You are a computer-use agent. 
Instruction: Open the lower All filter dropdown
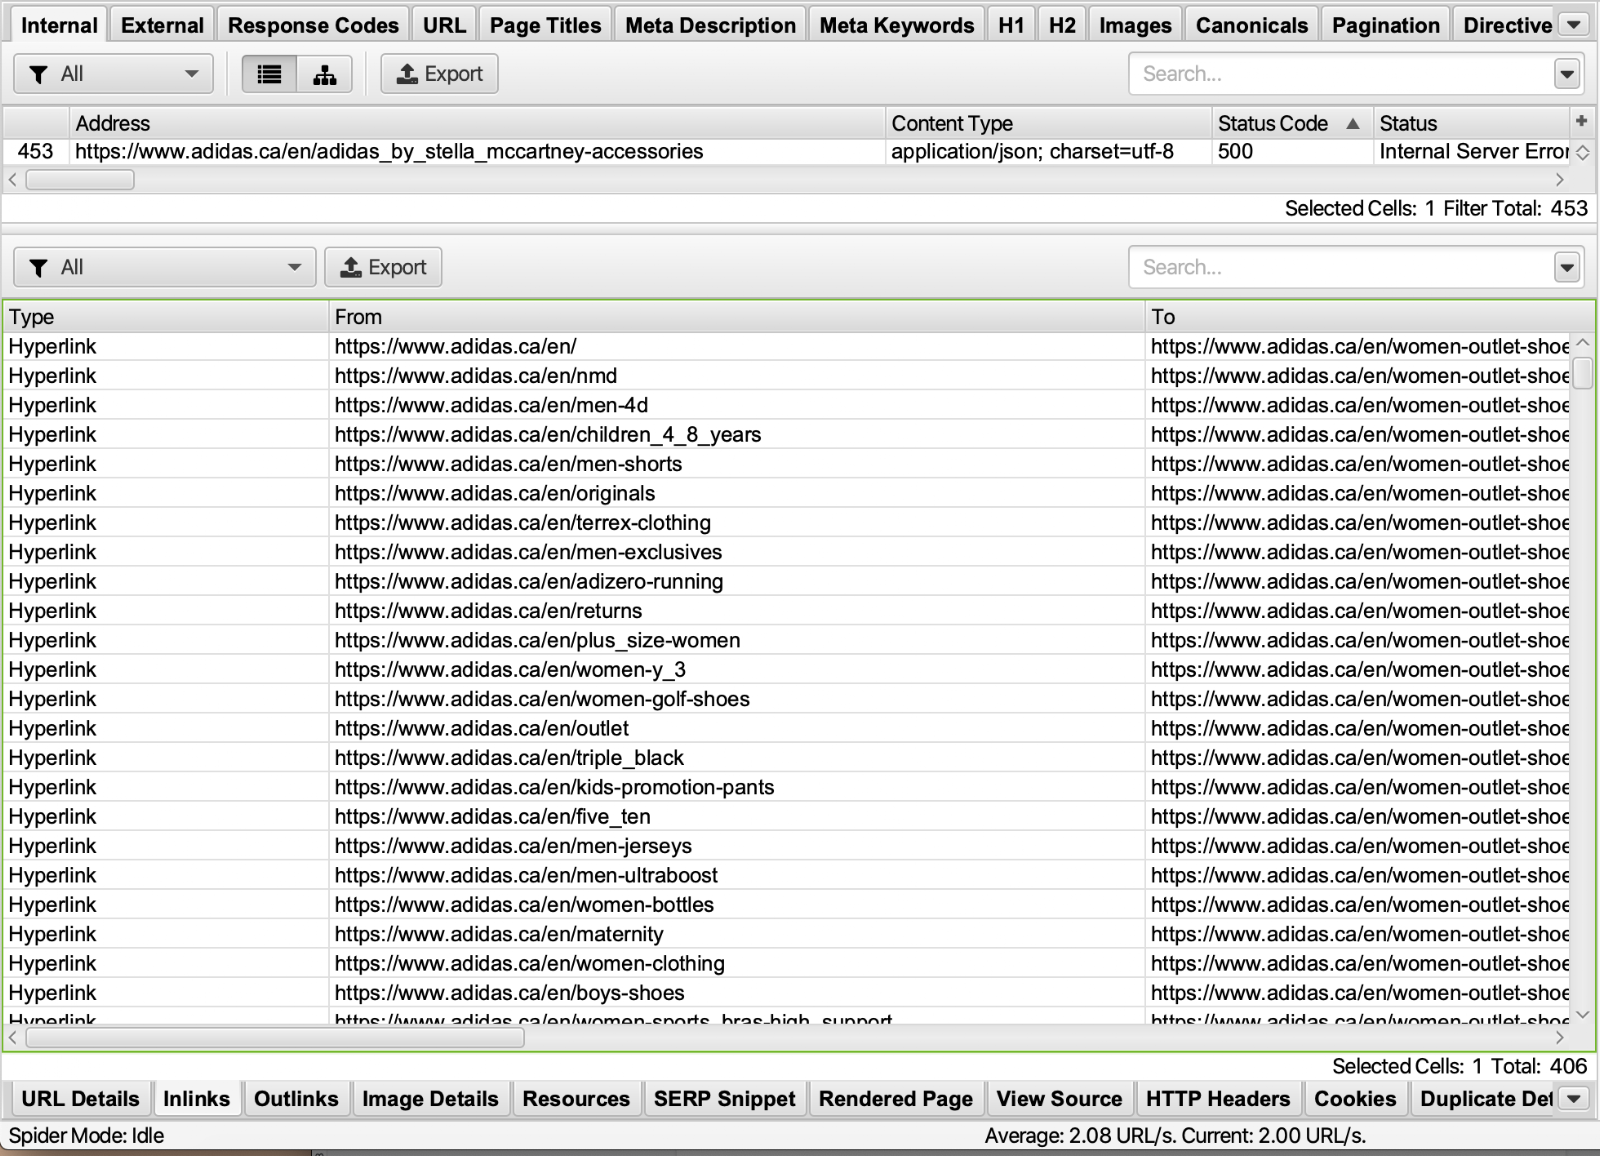(x=165, y=267)
